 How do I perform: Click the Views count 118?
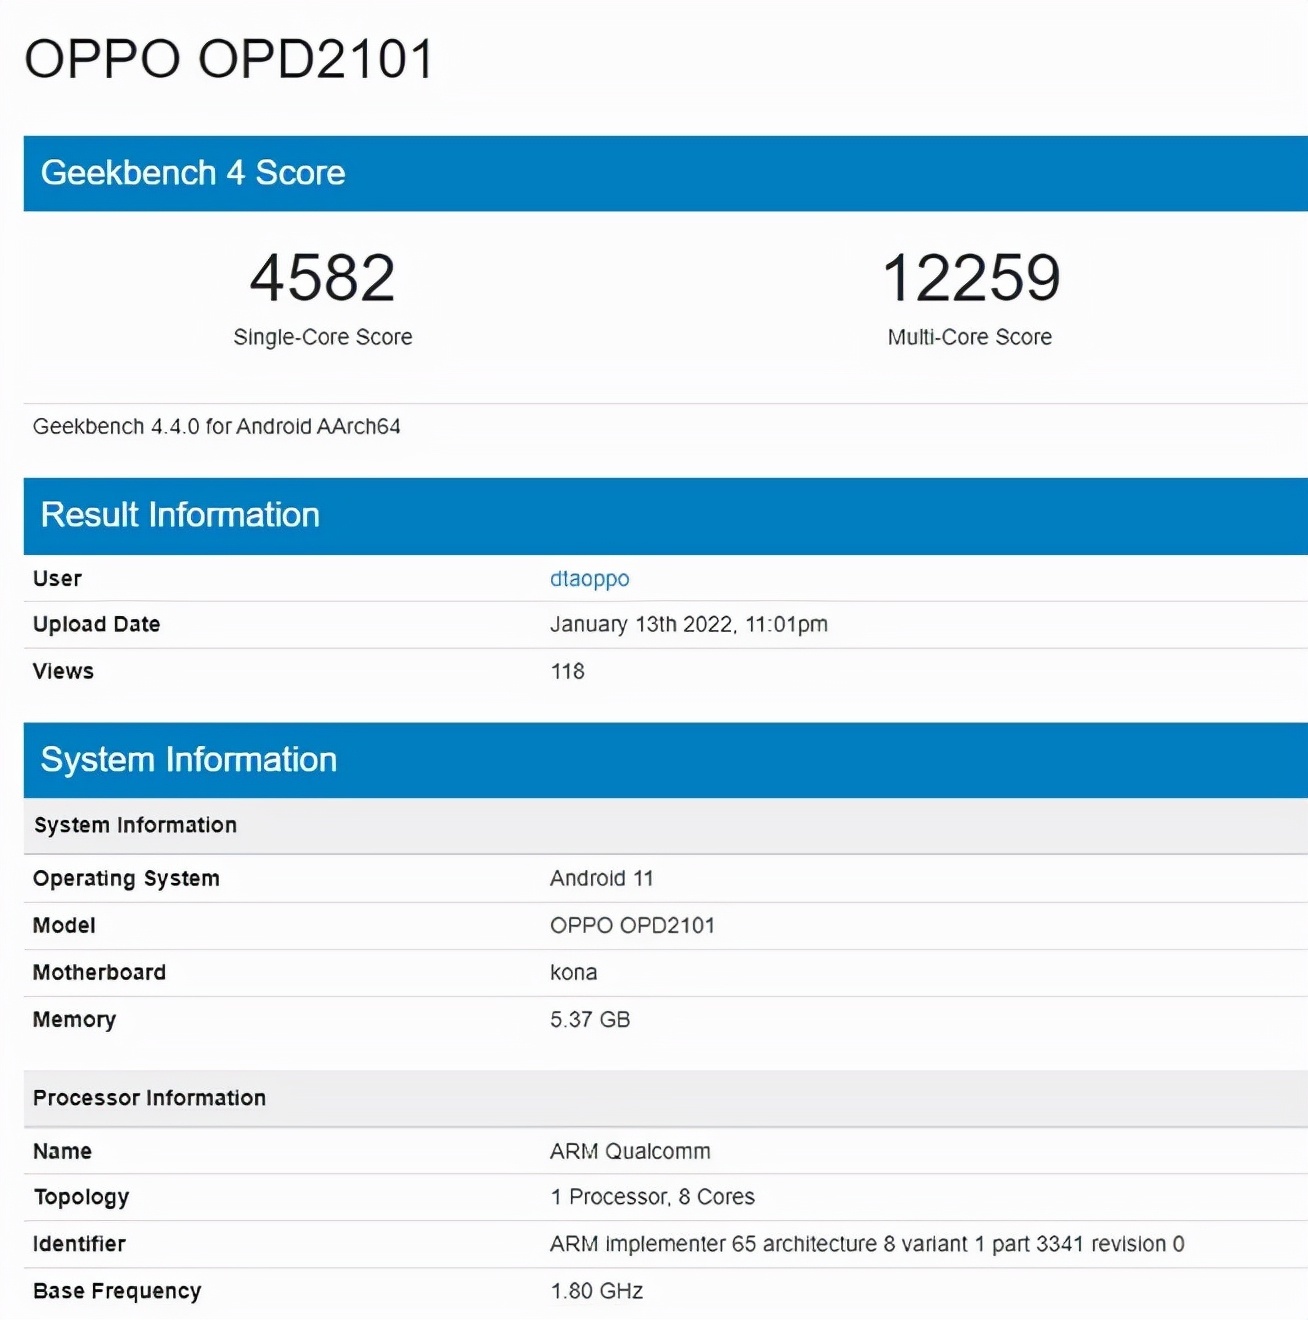[568, 671]
